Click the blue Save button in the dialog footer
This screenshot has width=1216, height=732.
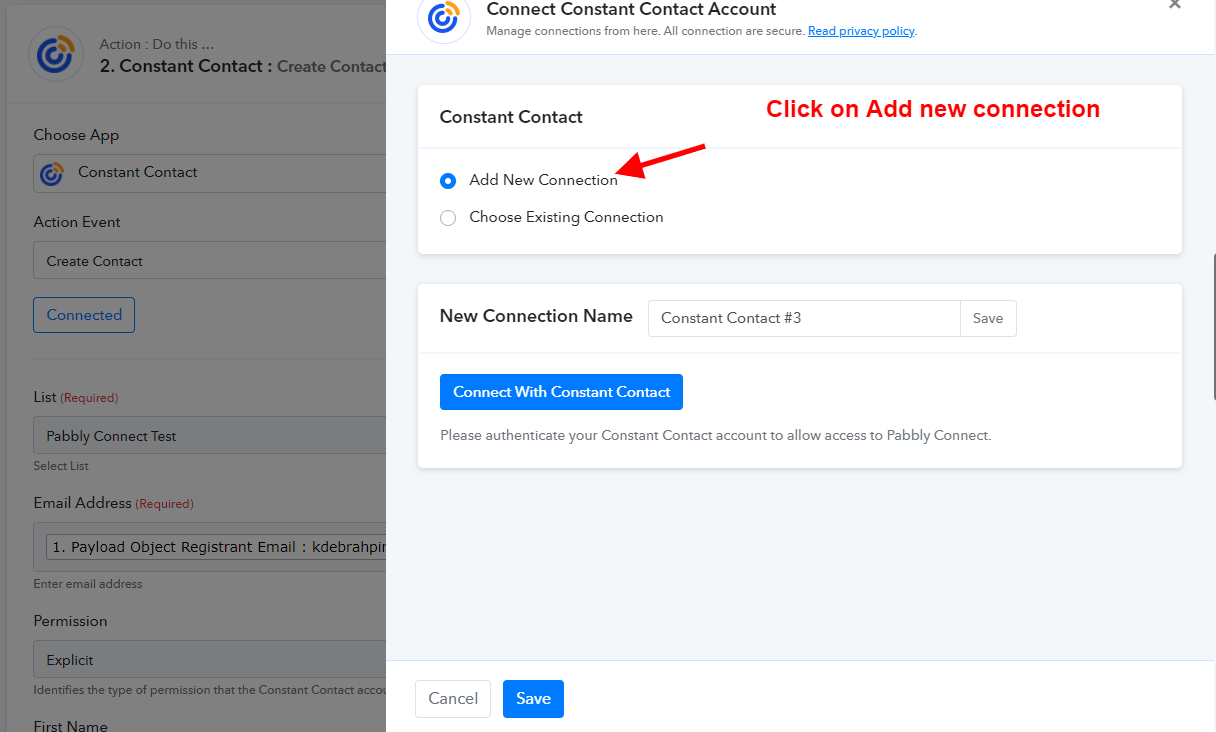point(533,699)
